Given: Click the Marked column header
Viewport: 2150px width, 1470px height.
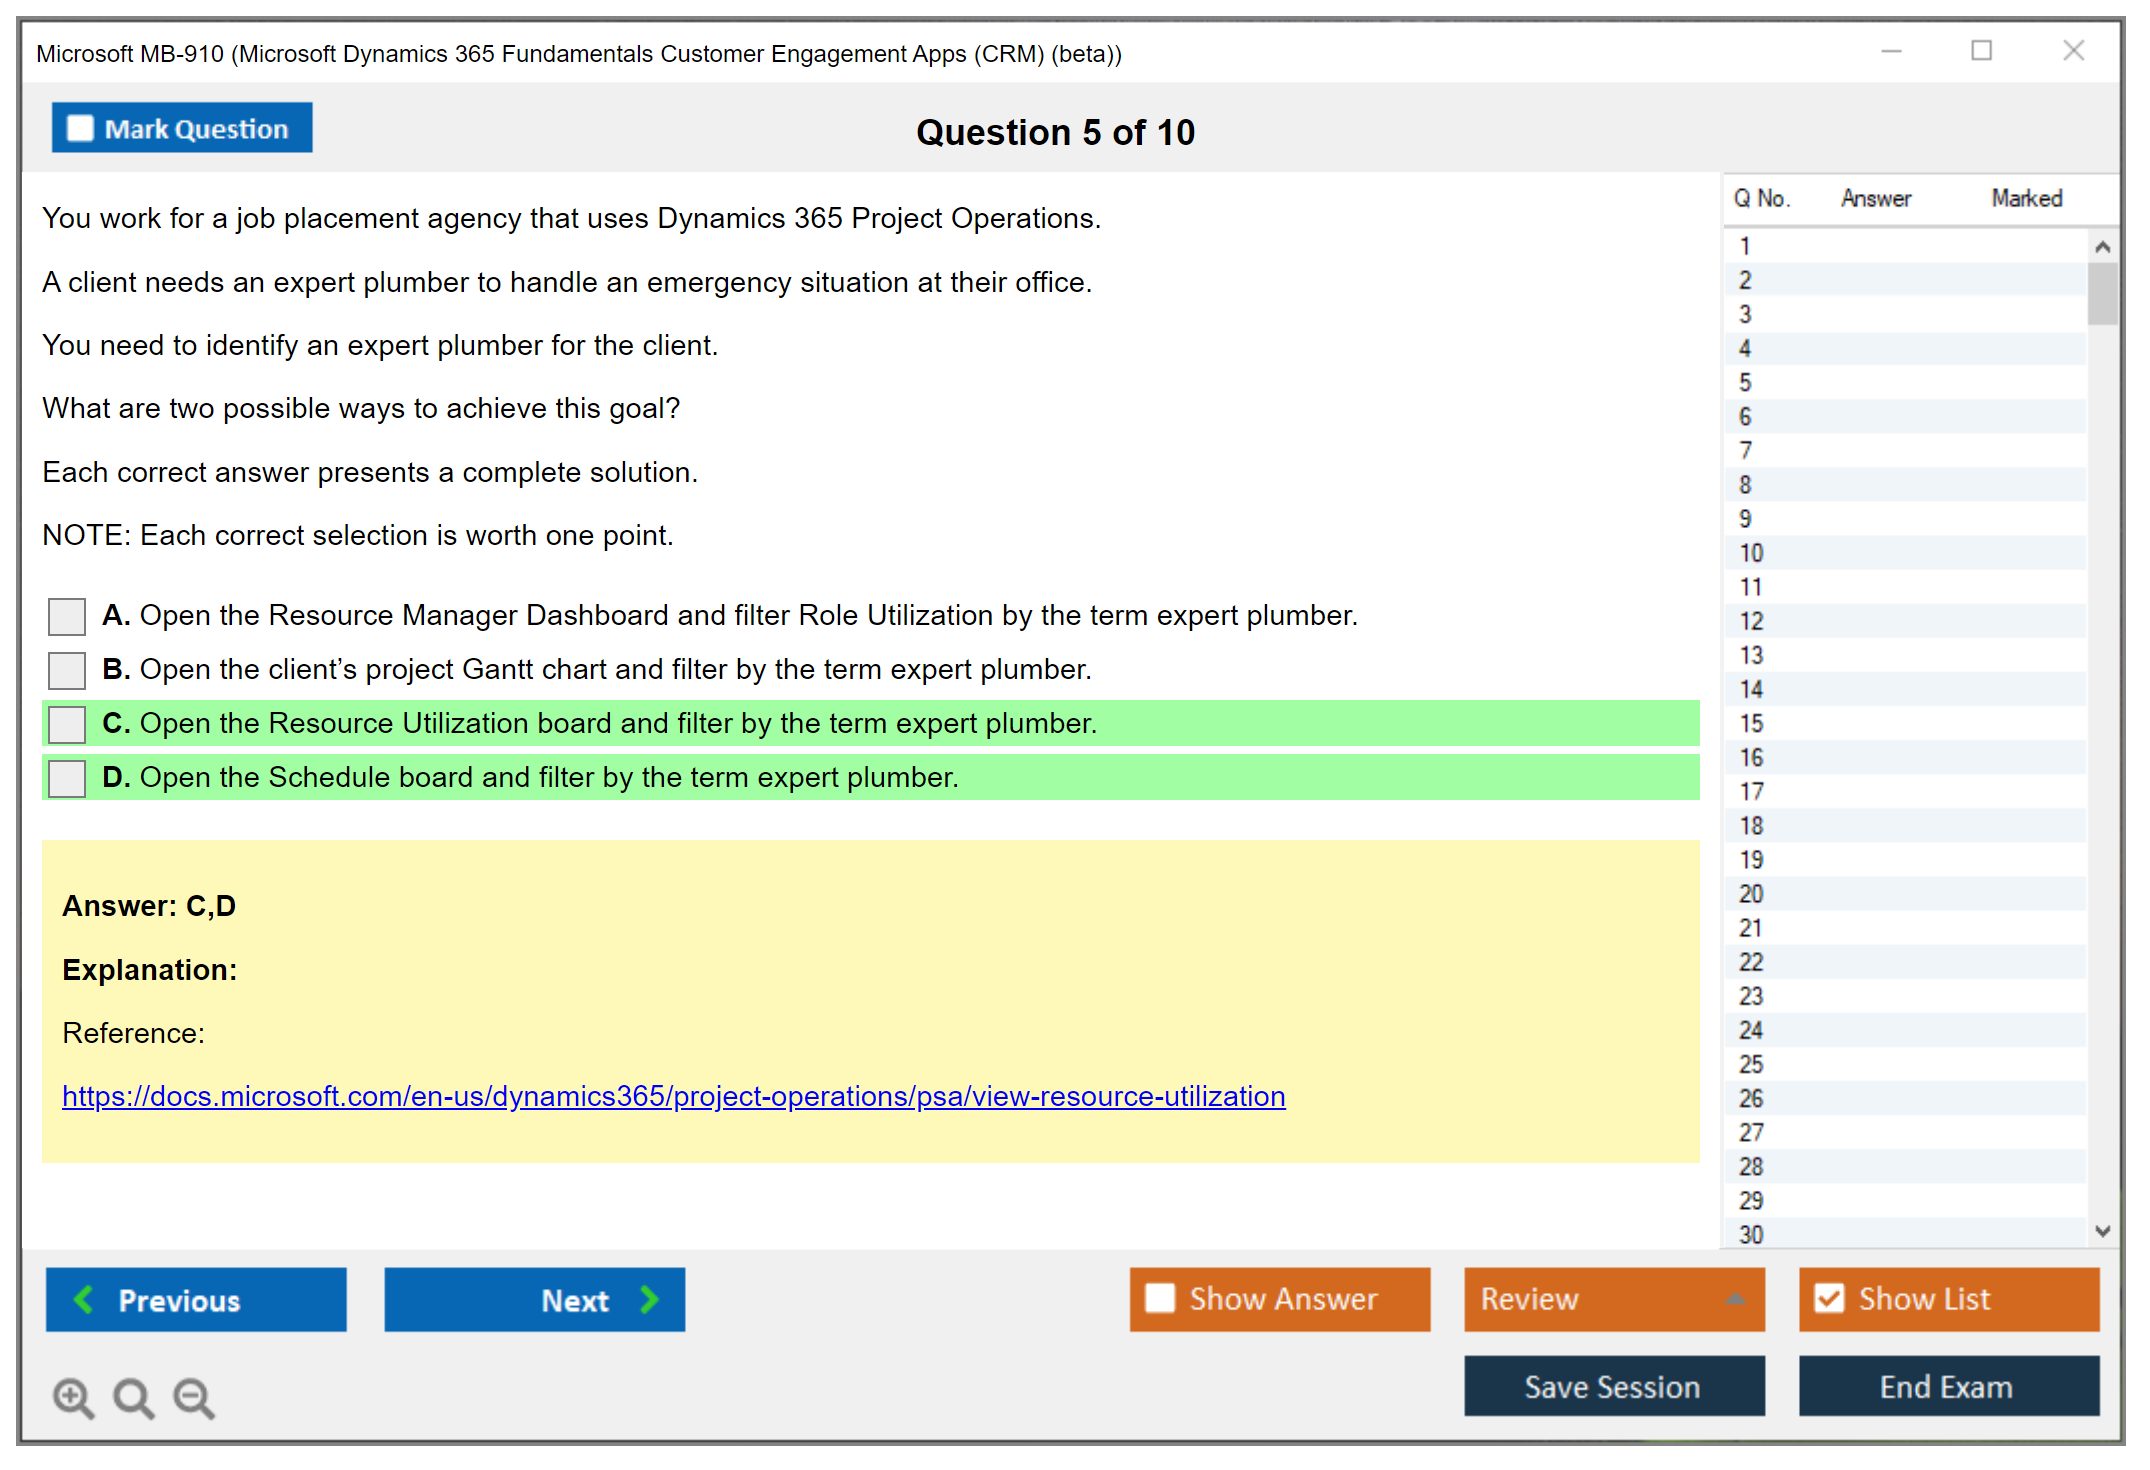Looking at the screenshot, I should (2026, 198).
